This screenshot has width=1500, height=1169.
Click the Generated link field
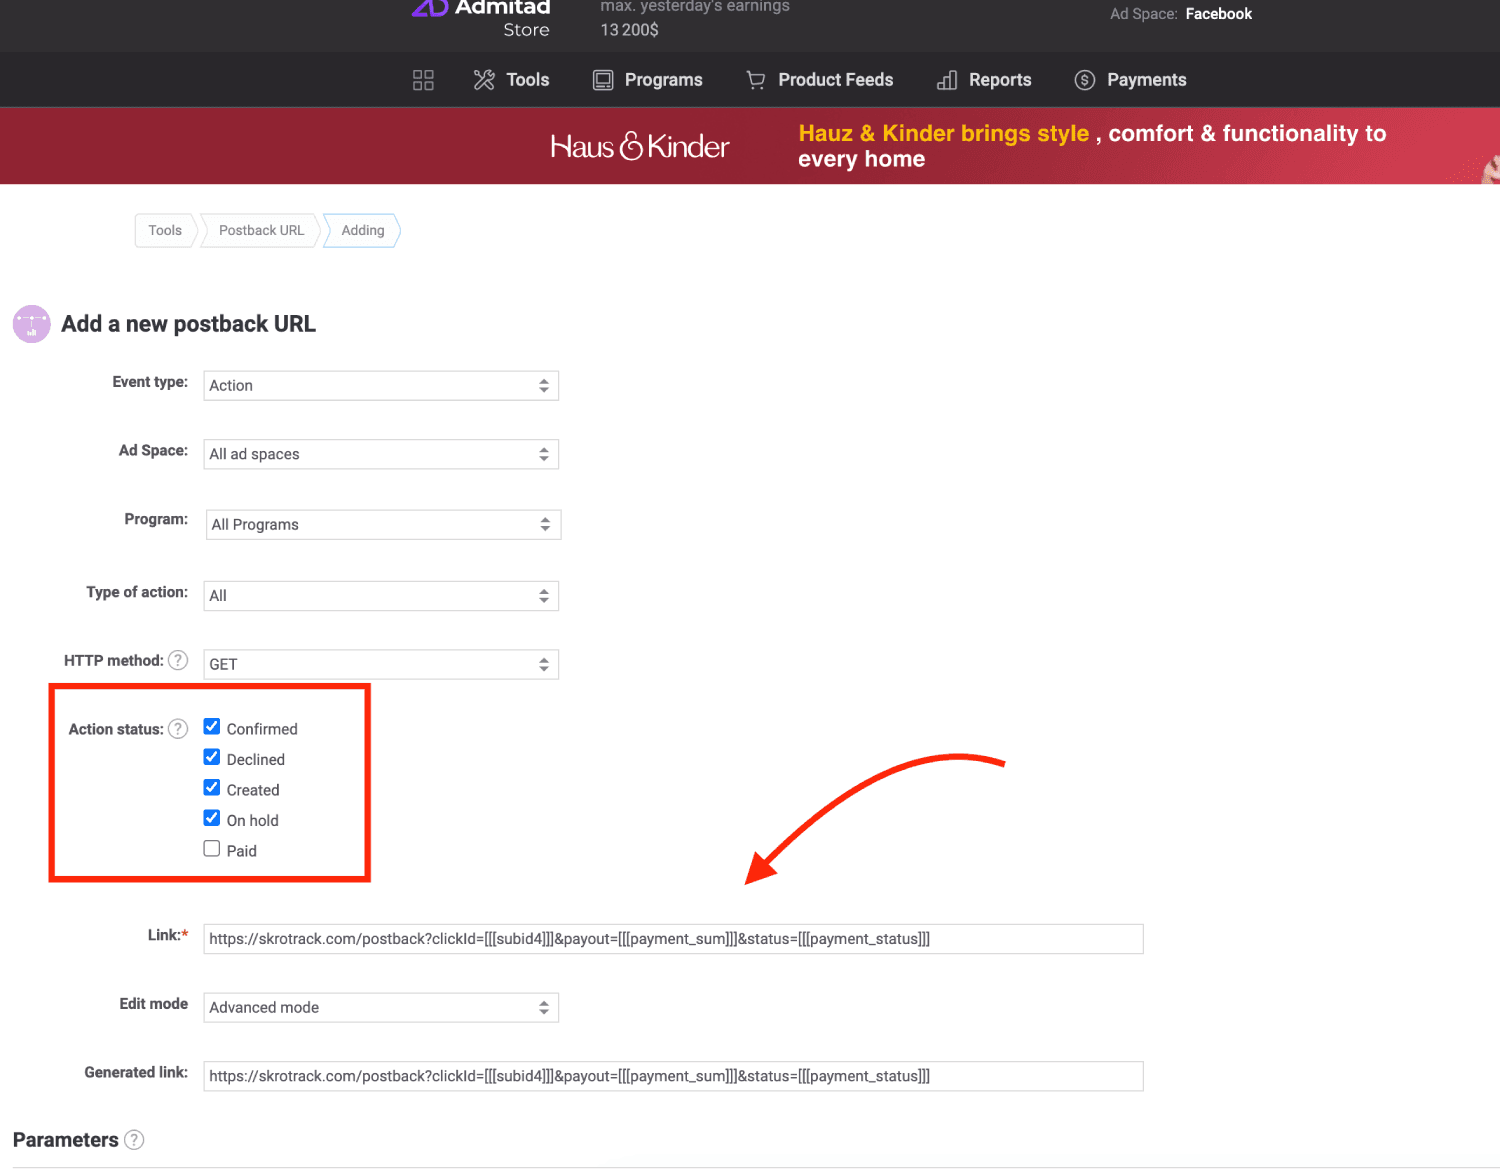point(673,1077)
